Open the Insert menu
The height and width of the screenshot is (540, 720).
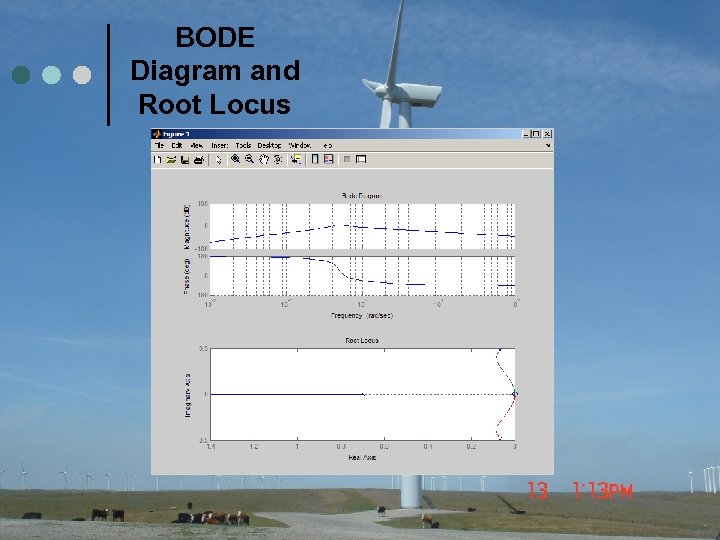tap(219, 145)
